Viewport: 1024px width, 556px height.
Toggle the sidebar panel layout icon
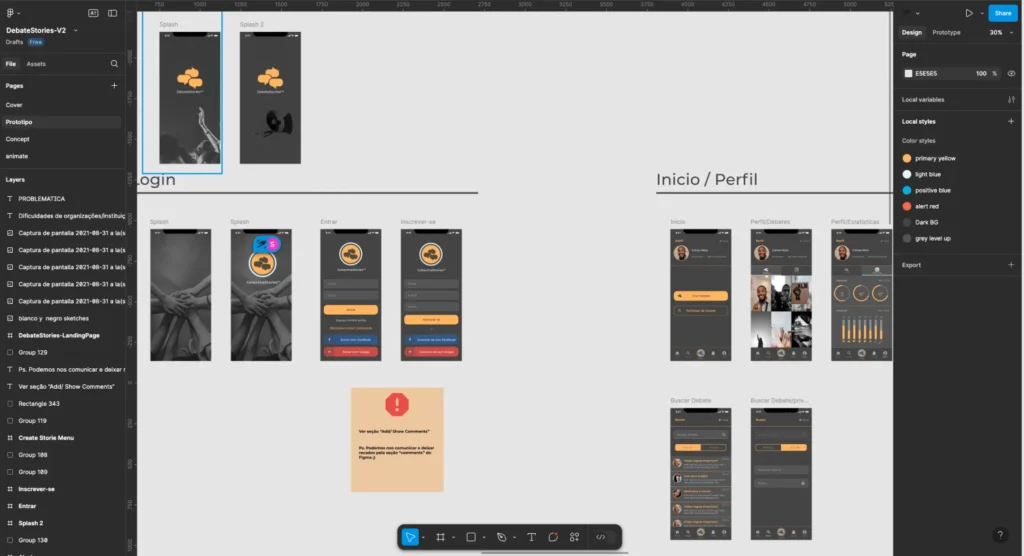(x=112, y=13)
